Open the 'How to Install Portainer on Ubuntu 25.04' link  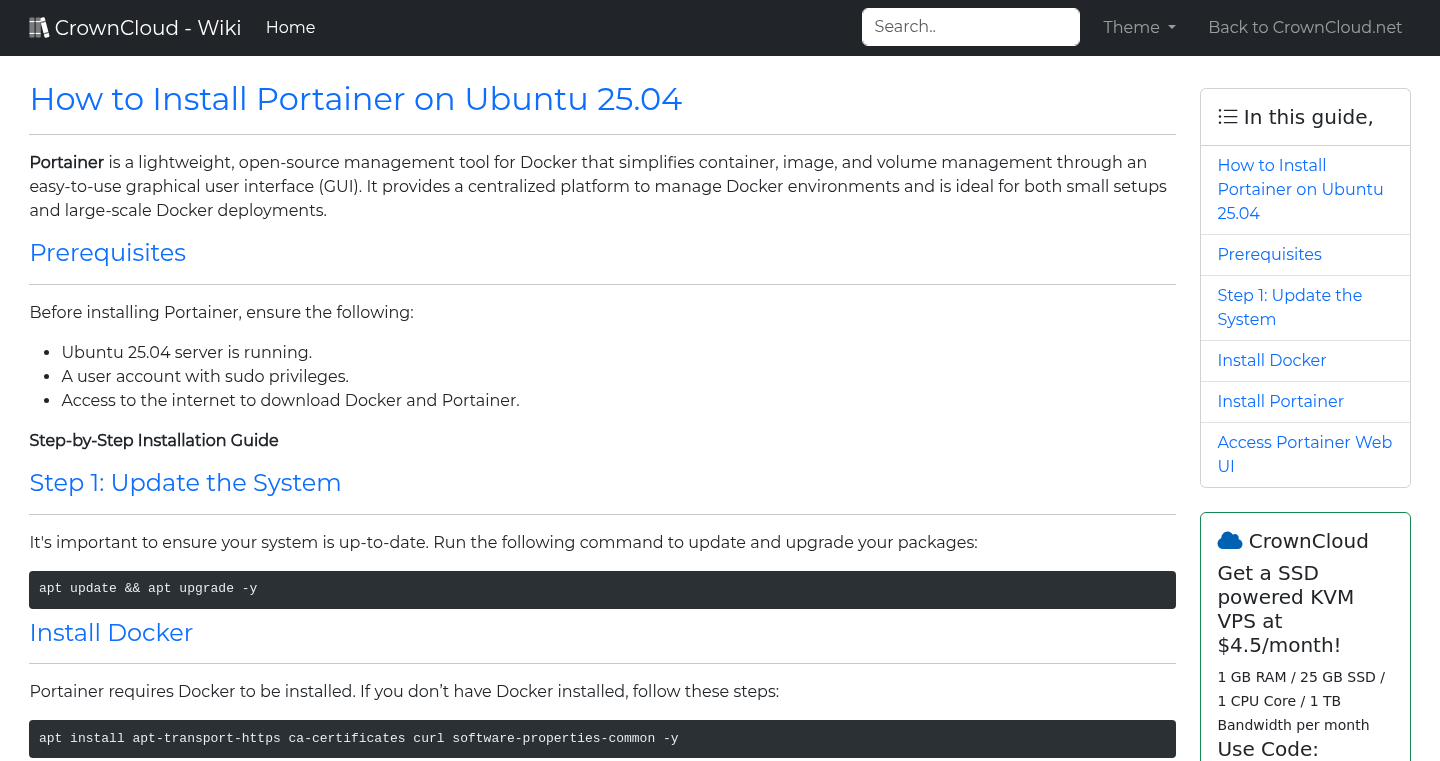click(1300, 189)
